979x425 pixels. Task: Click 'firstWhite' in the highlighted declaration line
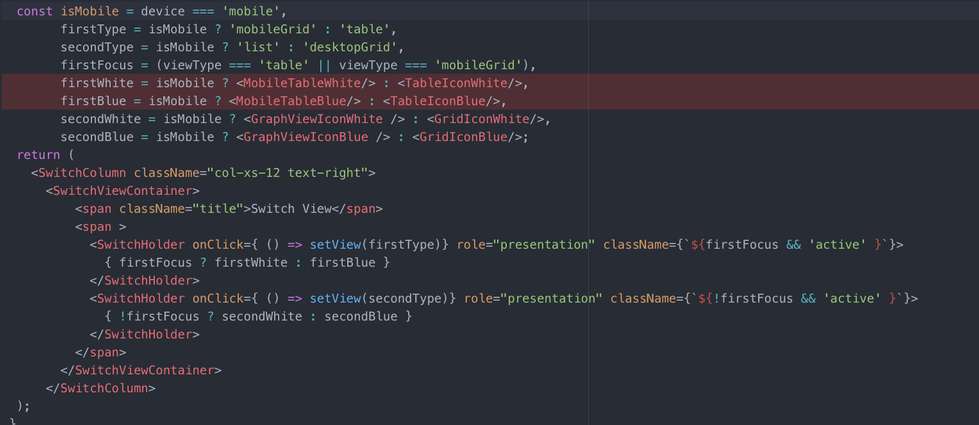[97, 83]
